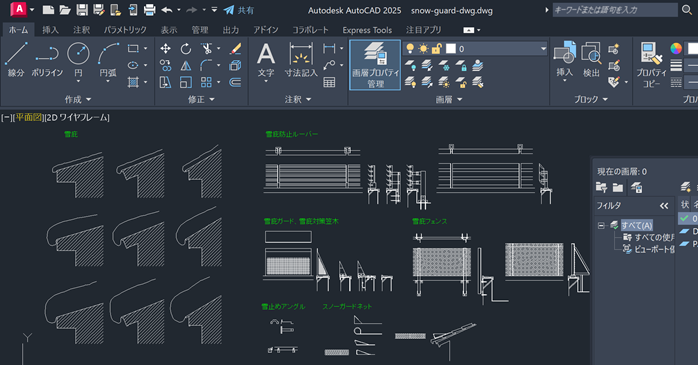
Task: Switch to the パラメトリック ribbon tab
Action: tap(125, 30)
